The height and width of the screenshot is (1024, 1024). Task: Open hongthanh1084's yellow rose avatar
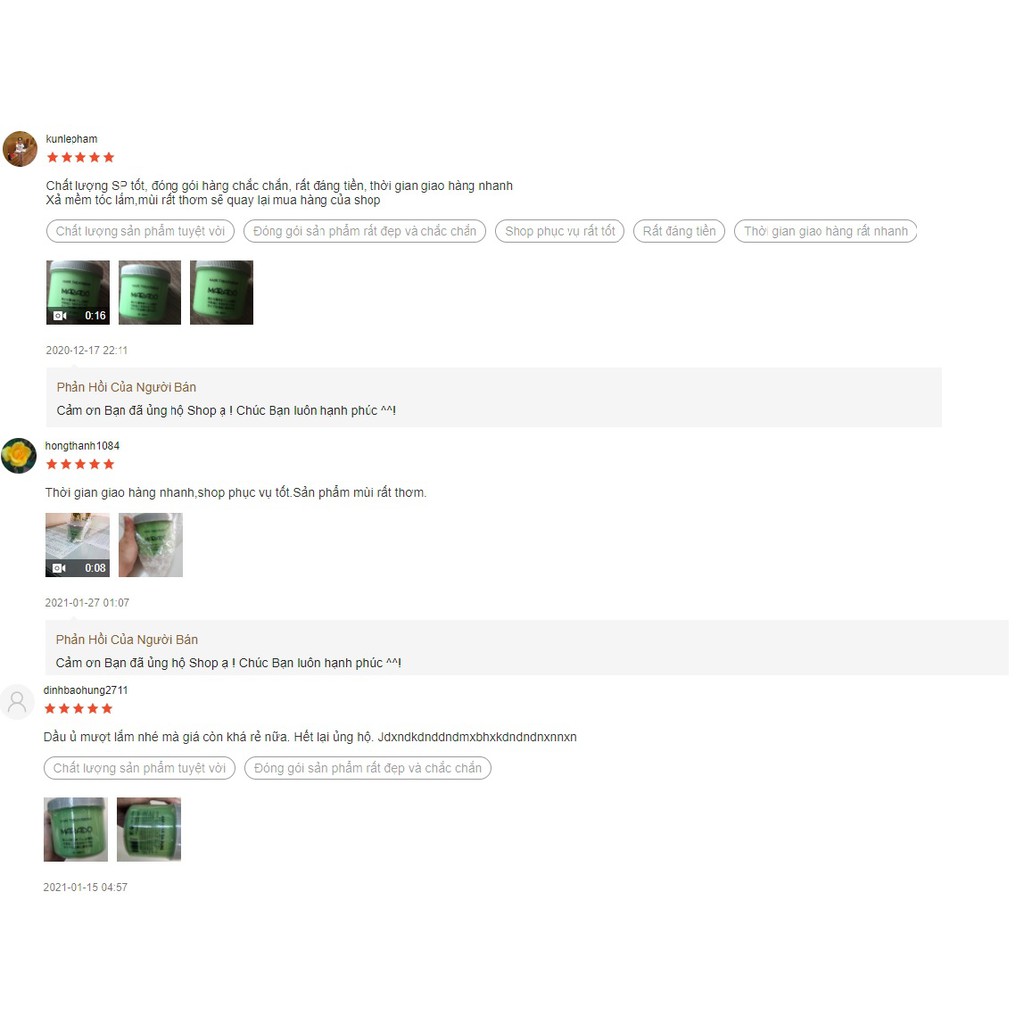(19, 456)
